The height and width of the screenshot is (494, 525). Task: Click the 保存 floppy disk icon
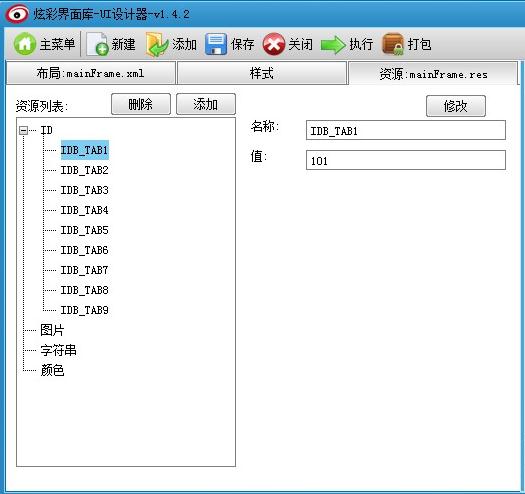tap(216, 44)
